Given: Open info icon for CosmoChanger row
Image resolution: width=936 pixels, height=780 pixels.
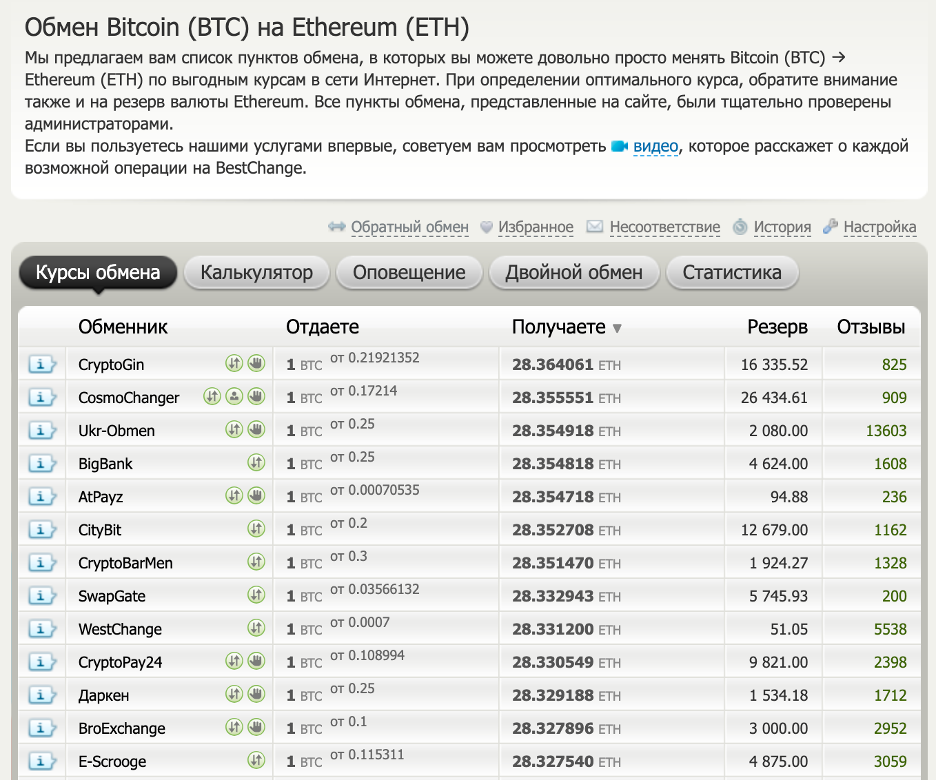Looking at the screenshot, I should [x=42, y=397].
